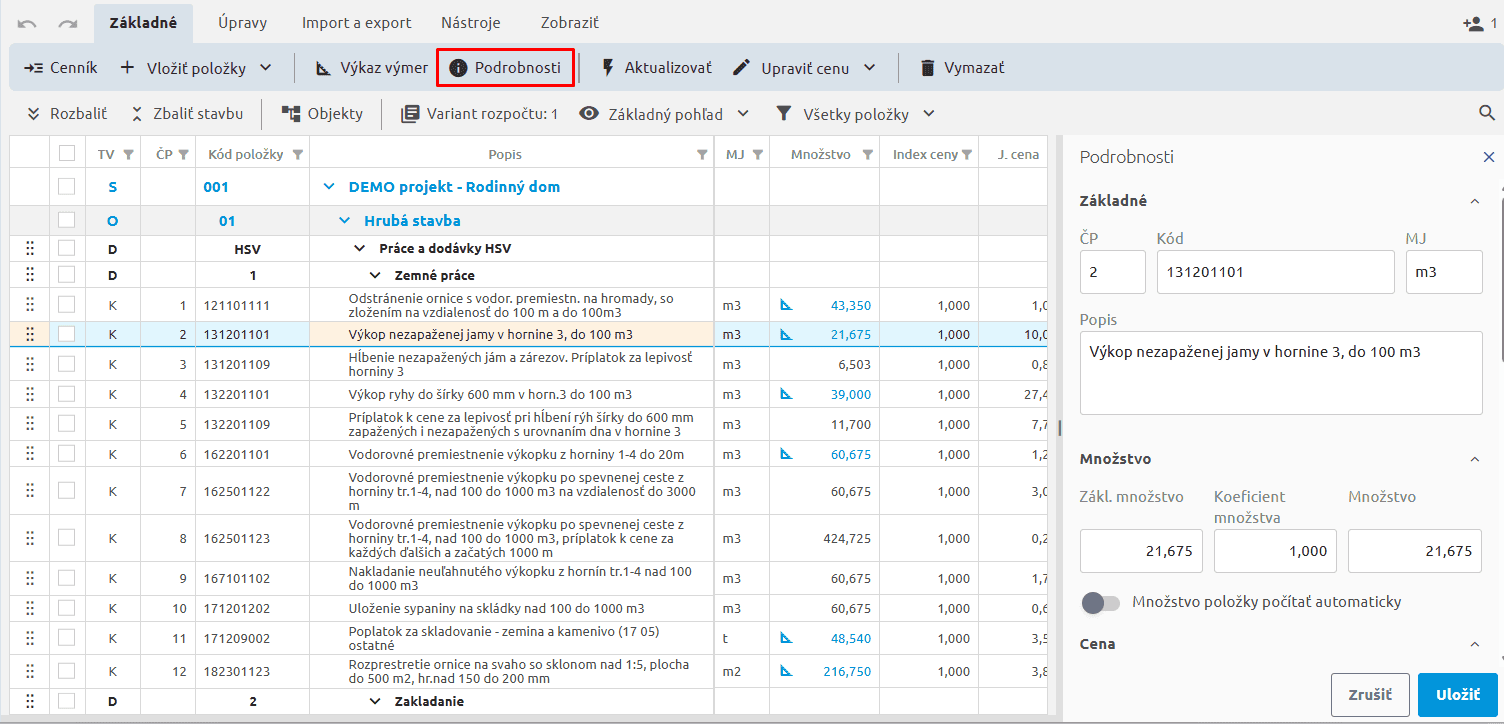
Task: Click drag handle of row 121101111
Action: (30, 305)
